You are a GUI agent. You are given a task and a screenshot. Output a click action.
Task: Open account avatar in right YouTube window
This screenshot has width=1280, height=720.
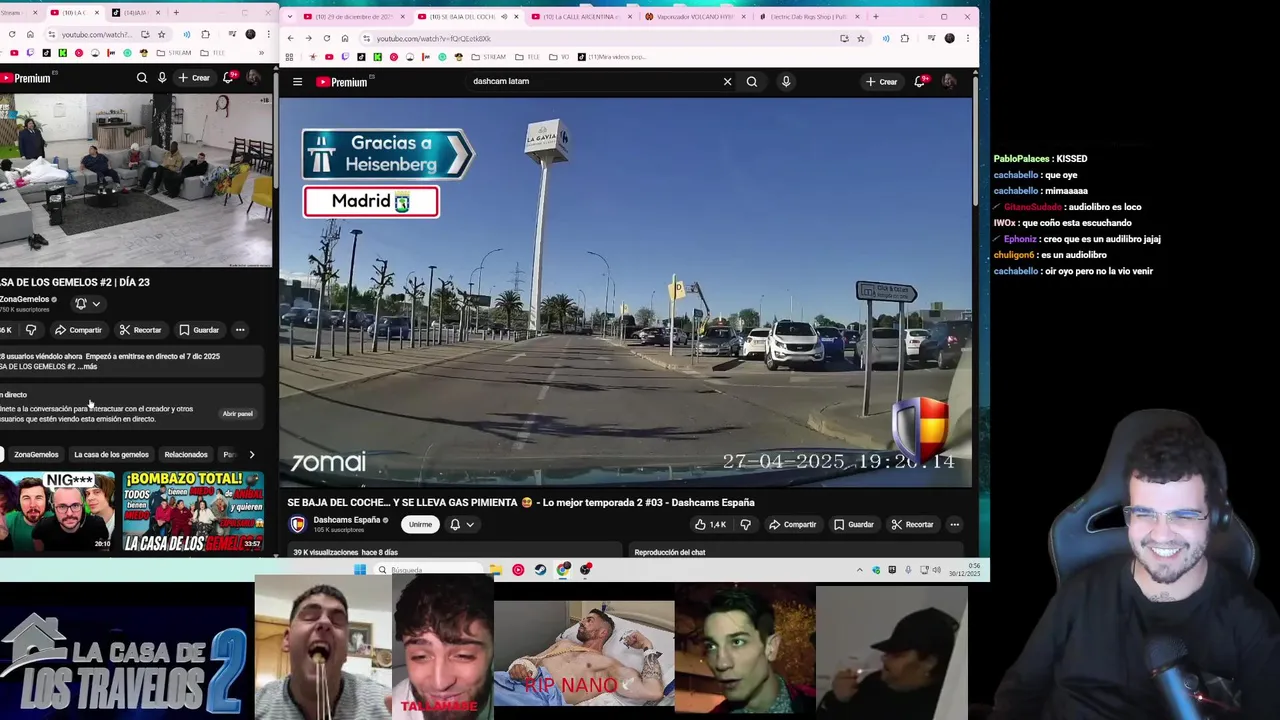(948, 82)
